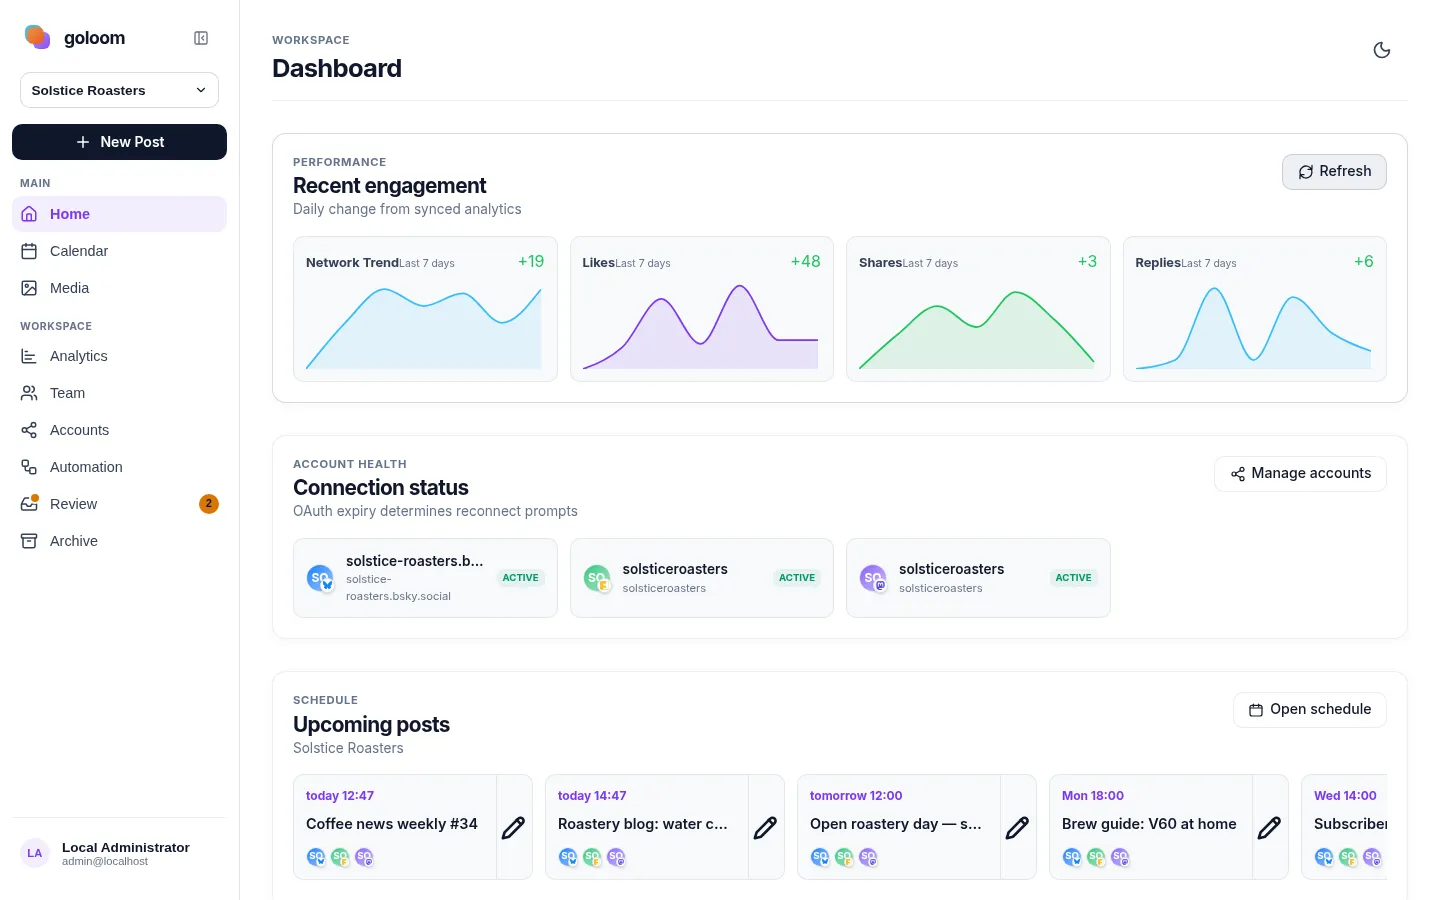The height and width of the screenshot is (900, 1440).
Task: Open the Solstice Roasters workspace dropdown
Action: (119, 90)
